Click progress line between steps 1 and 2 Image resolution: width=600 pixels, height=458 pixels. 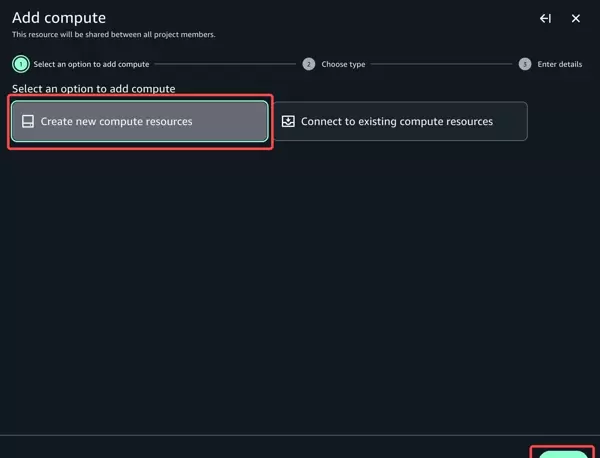226,64
